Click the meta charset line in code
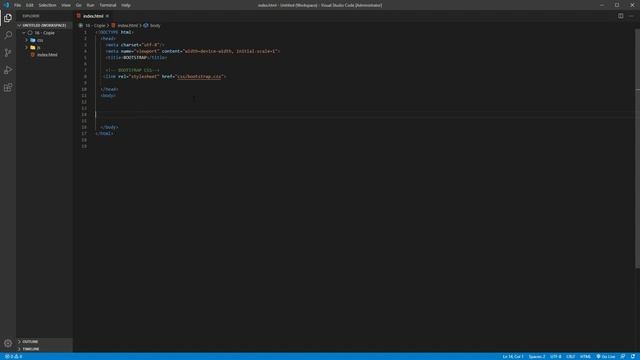The height and width of the screenshot is (360, 640). pos(135,45)
